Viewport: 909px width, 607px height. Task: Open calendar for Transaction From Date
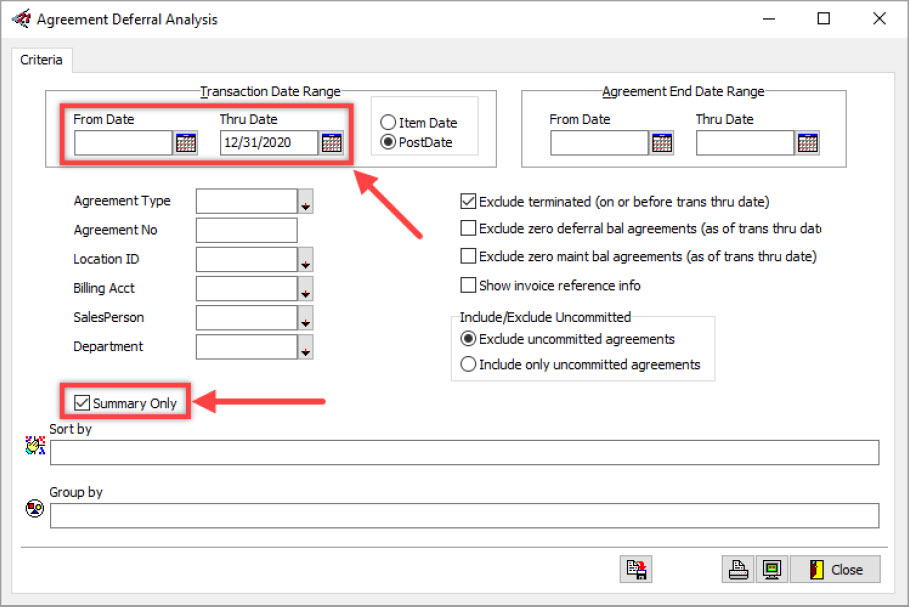pos(186,143)
